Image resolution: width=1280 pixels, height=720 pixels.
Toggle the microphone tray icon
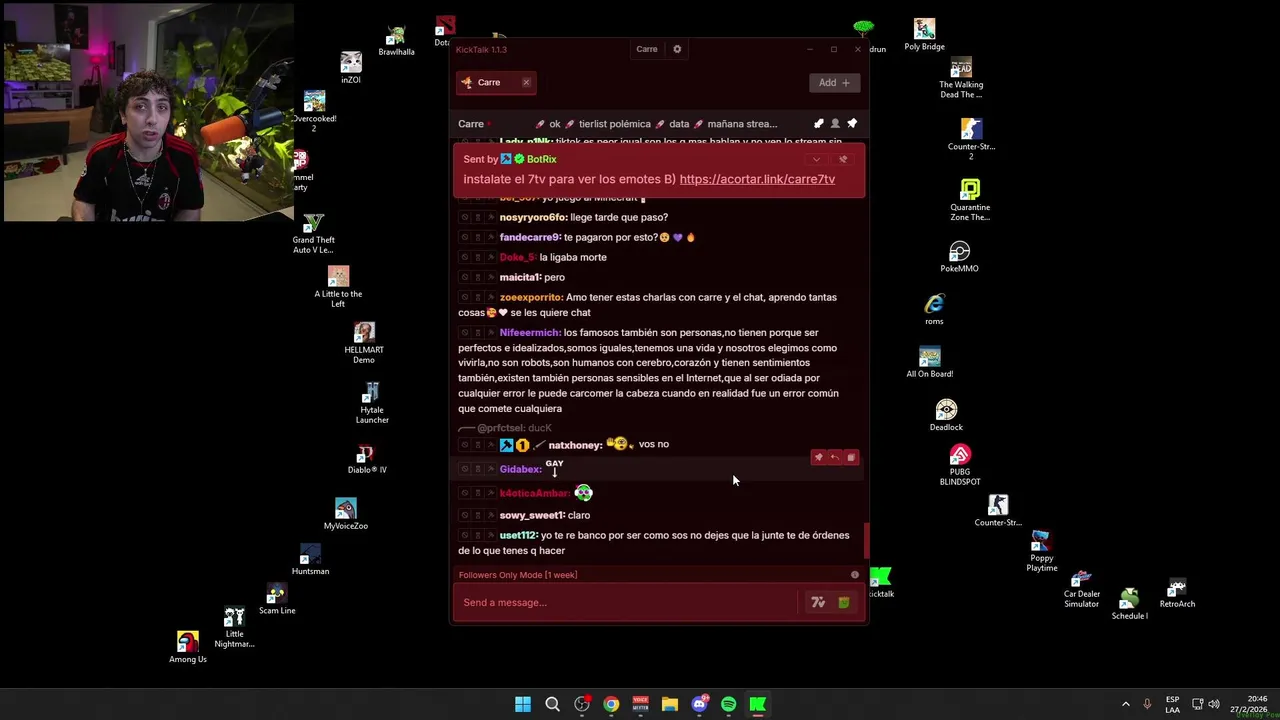pos(1147,704)
